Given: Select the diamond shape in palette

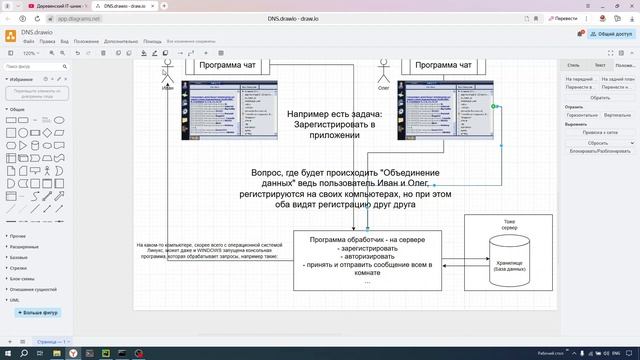Looking at the screenshot, I should [47, 133].
